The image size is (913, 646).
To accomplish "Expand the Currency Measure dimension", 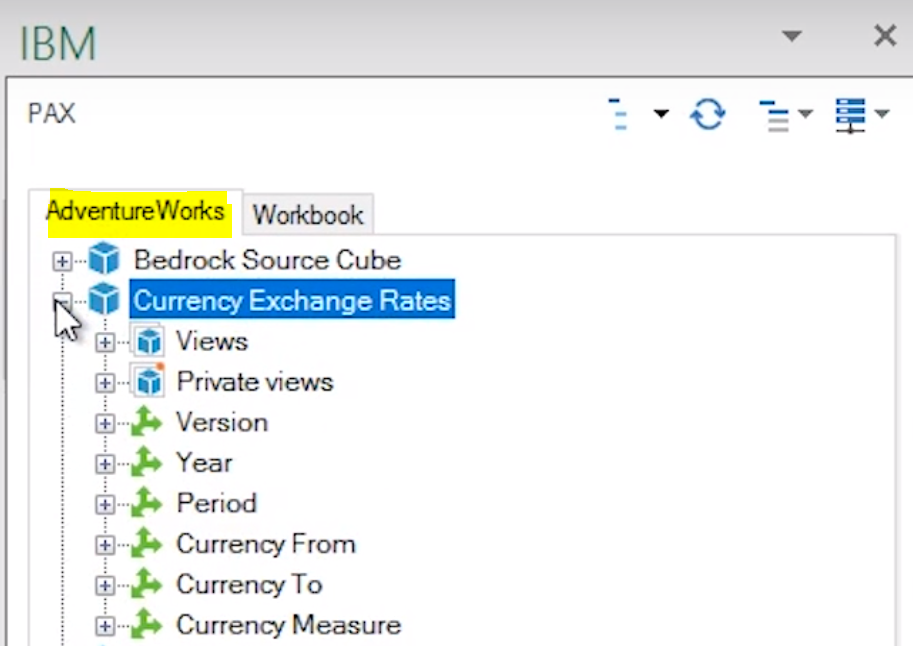I will (x=105, y=626).
